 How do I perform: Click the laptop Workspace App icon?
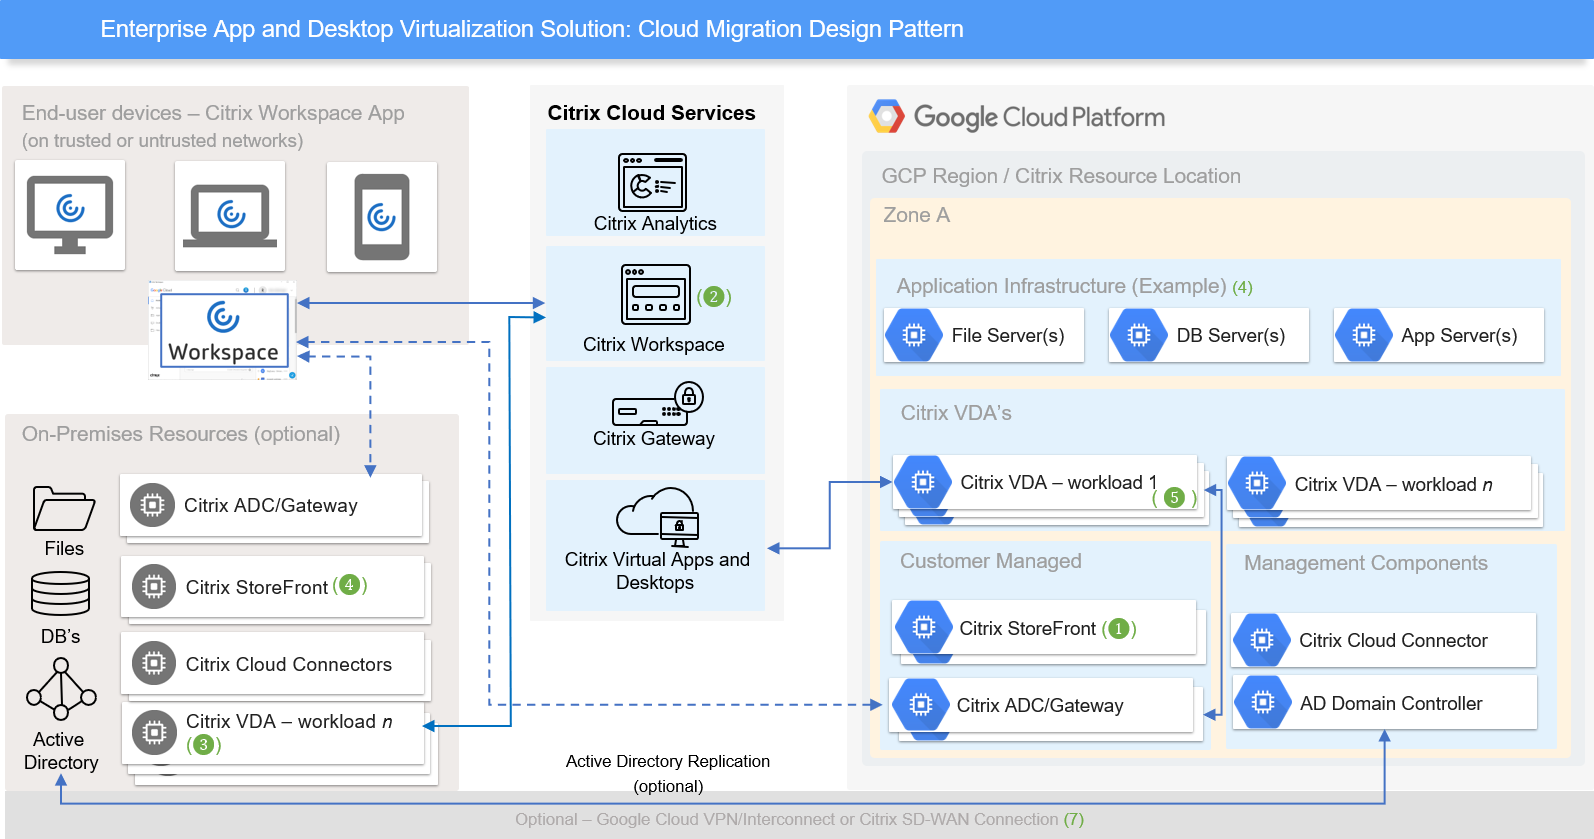tap(230, 216)
